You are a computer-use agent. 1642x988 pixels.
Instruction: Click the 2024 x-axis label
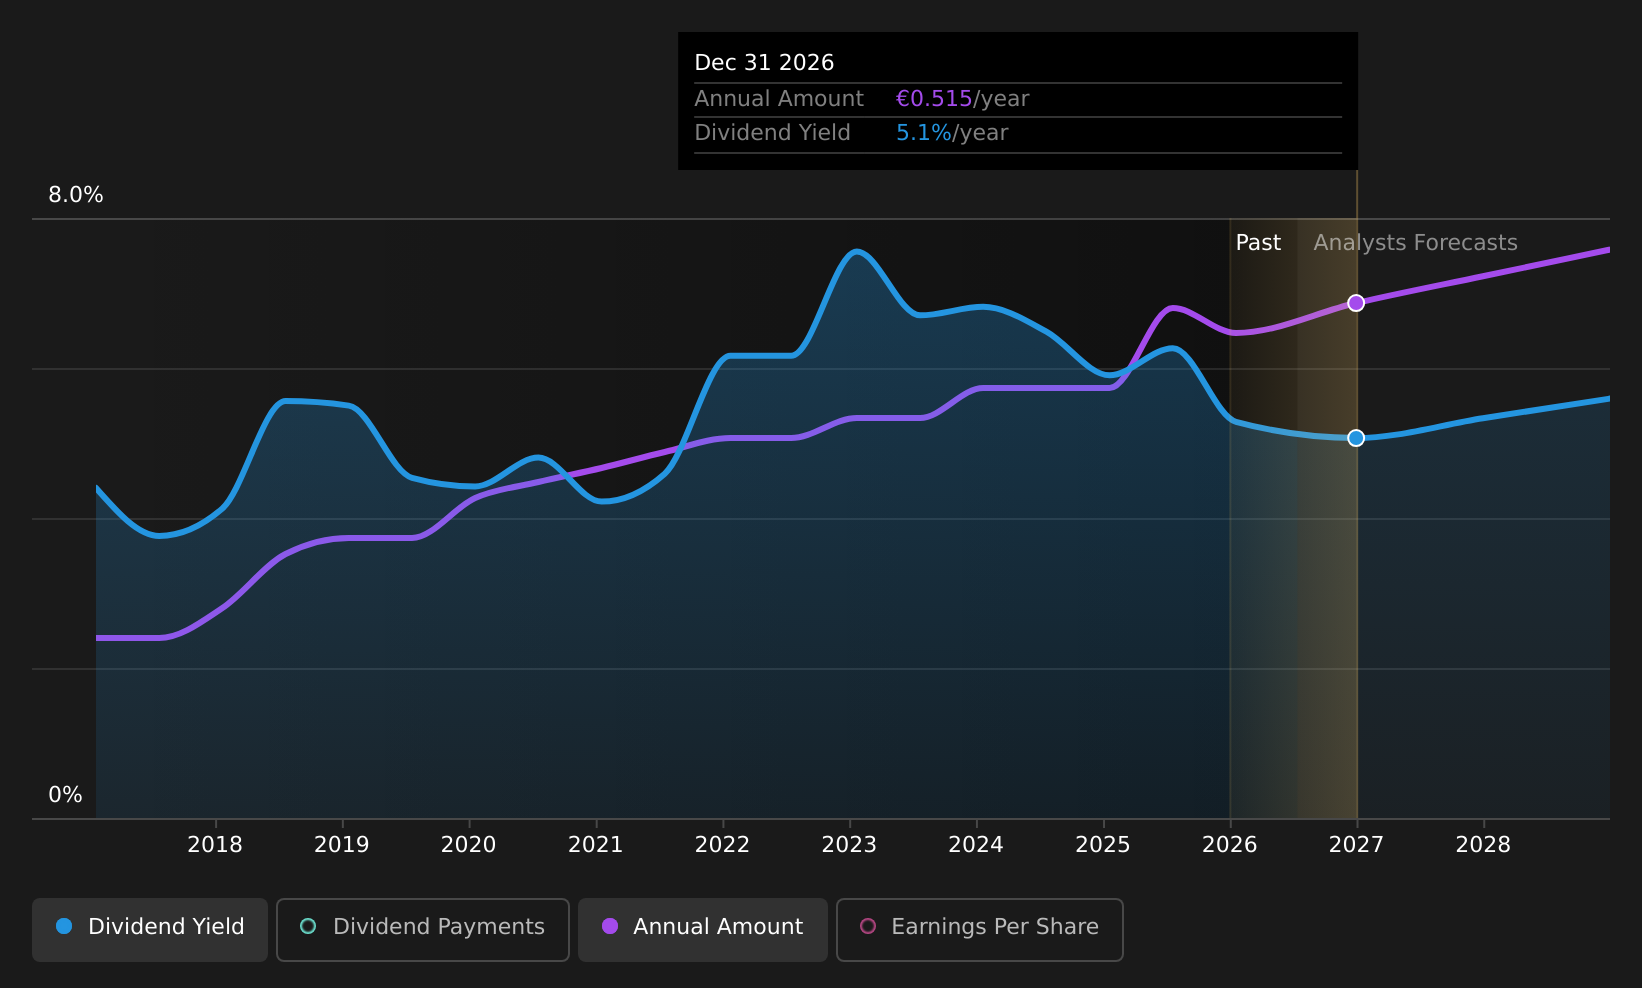pos(976,845)
